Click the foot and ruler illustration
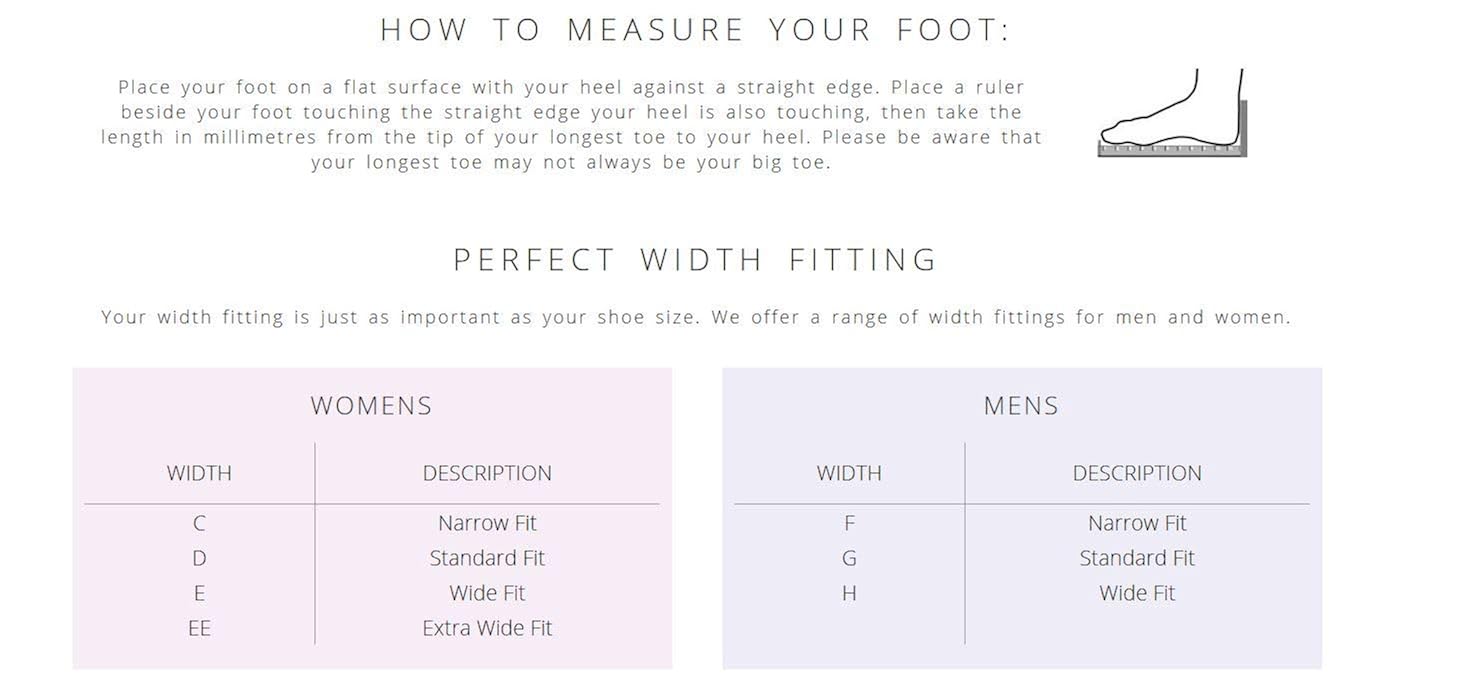 (x=1172, y=114)
